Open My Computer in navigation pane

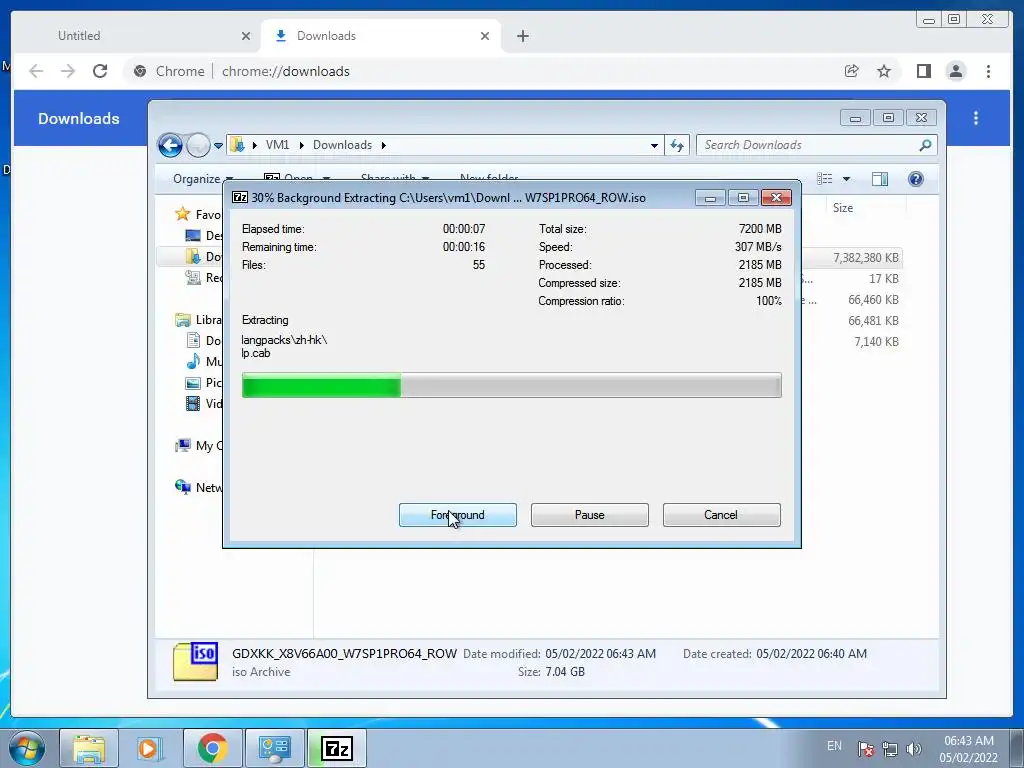click(199, 445)
